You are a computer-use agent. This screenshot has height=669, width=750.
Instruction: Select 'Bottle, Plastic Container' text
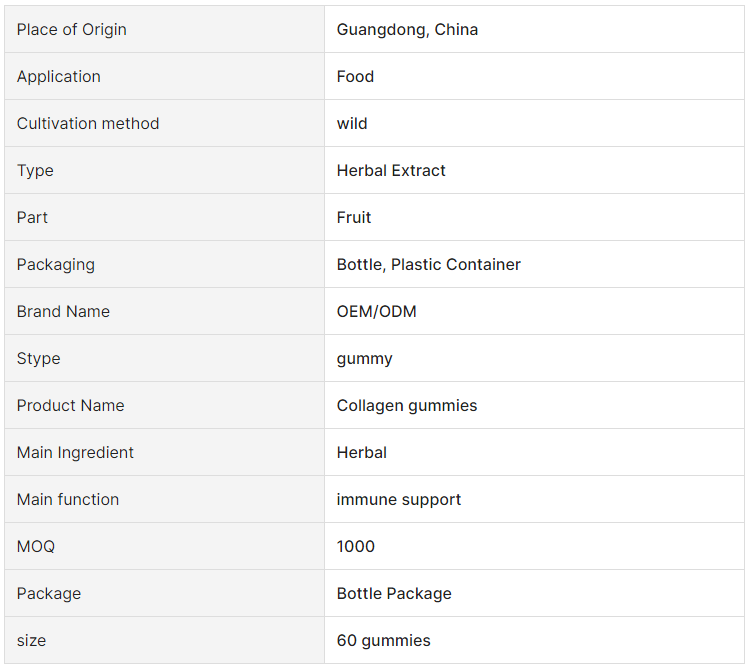point(428,265)
